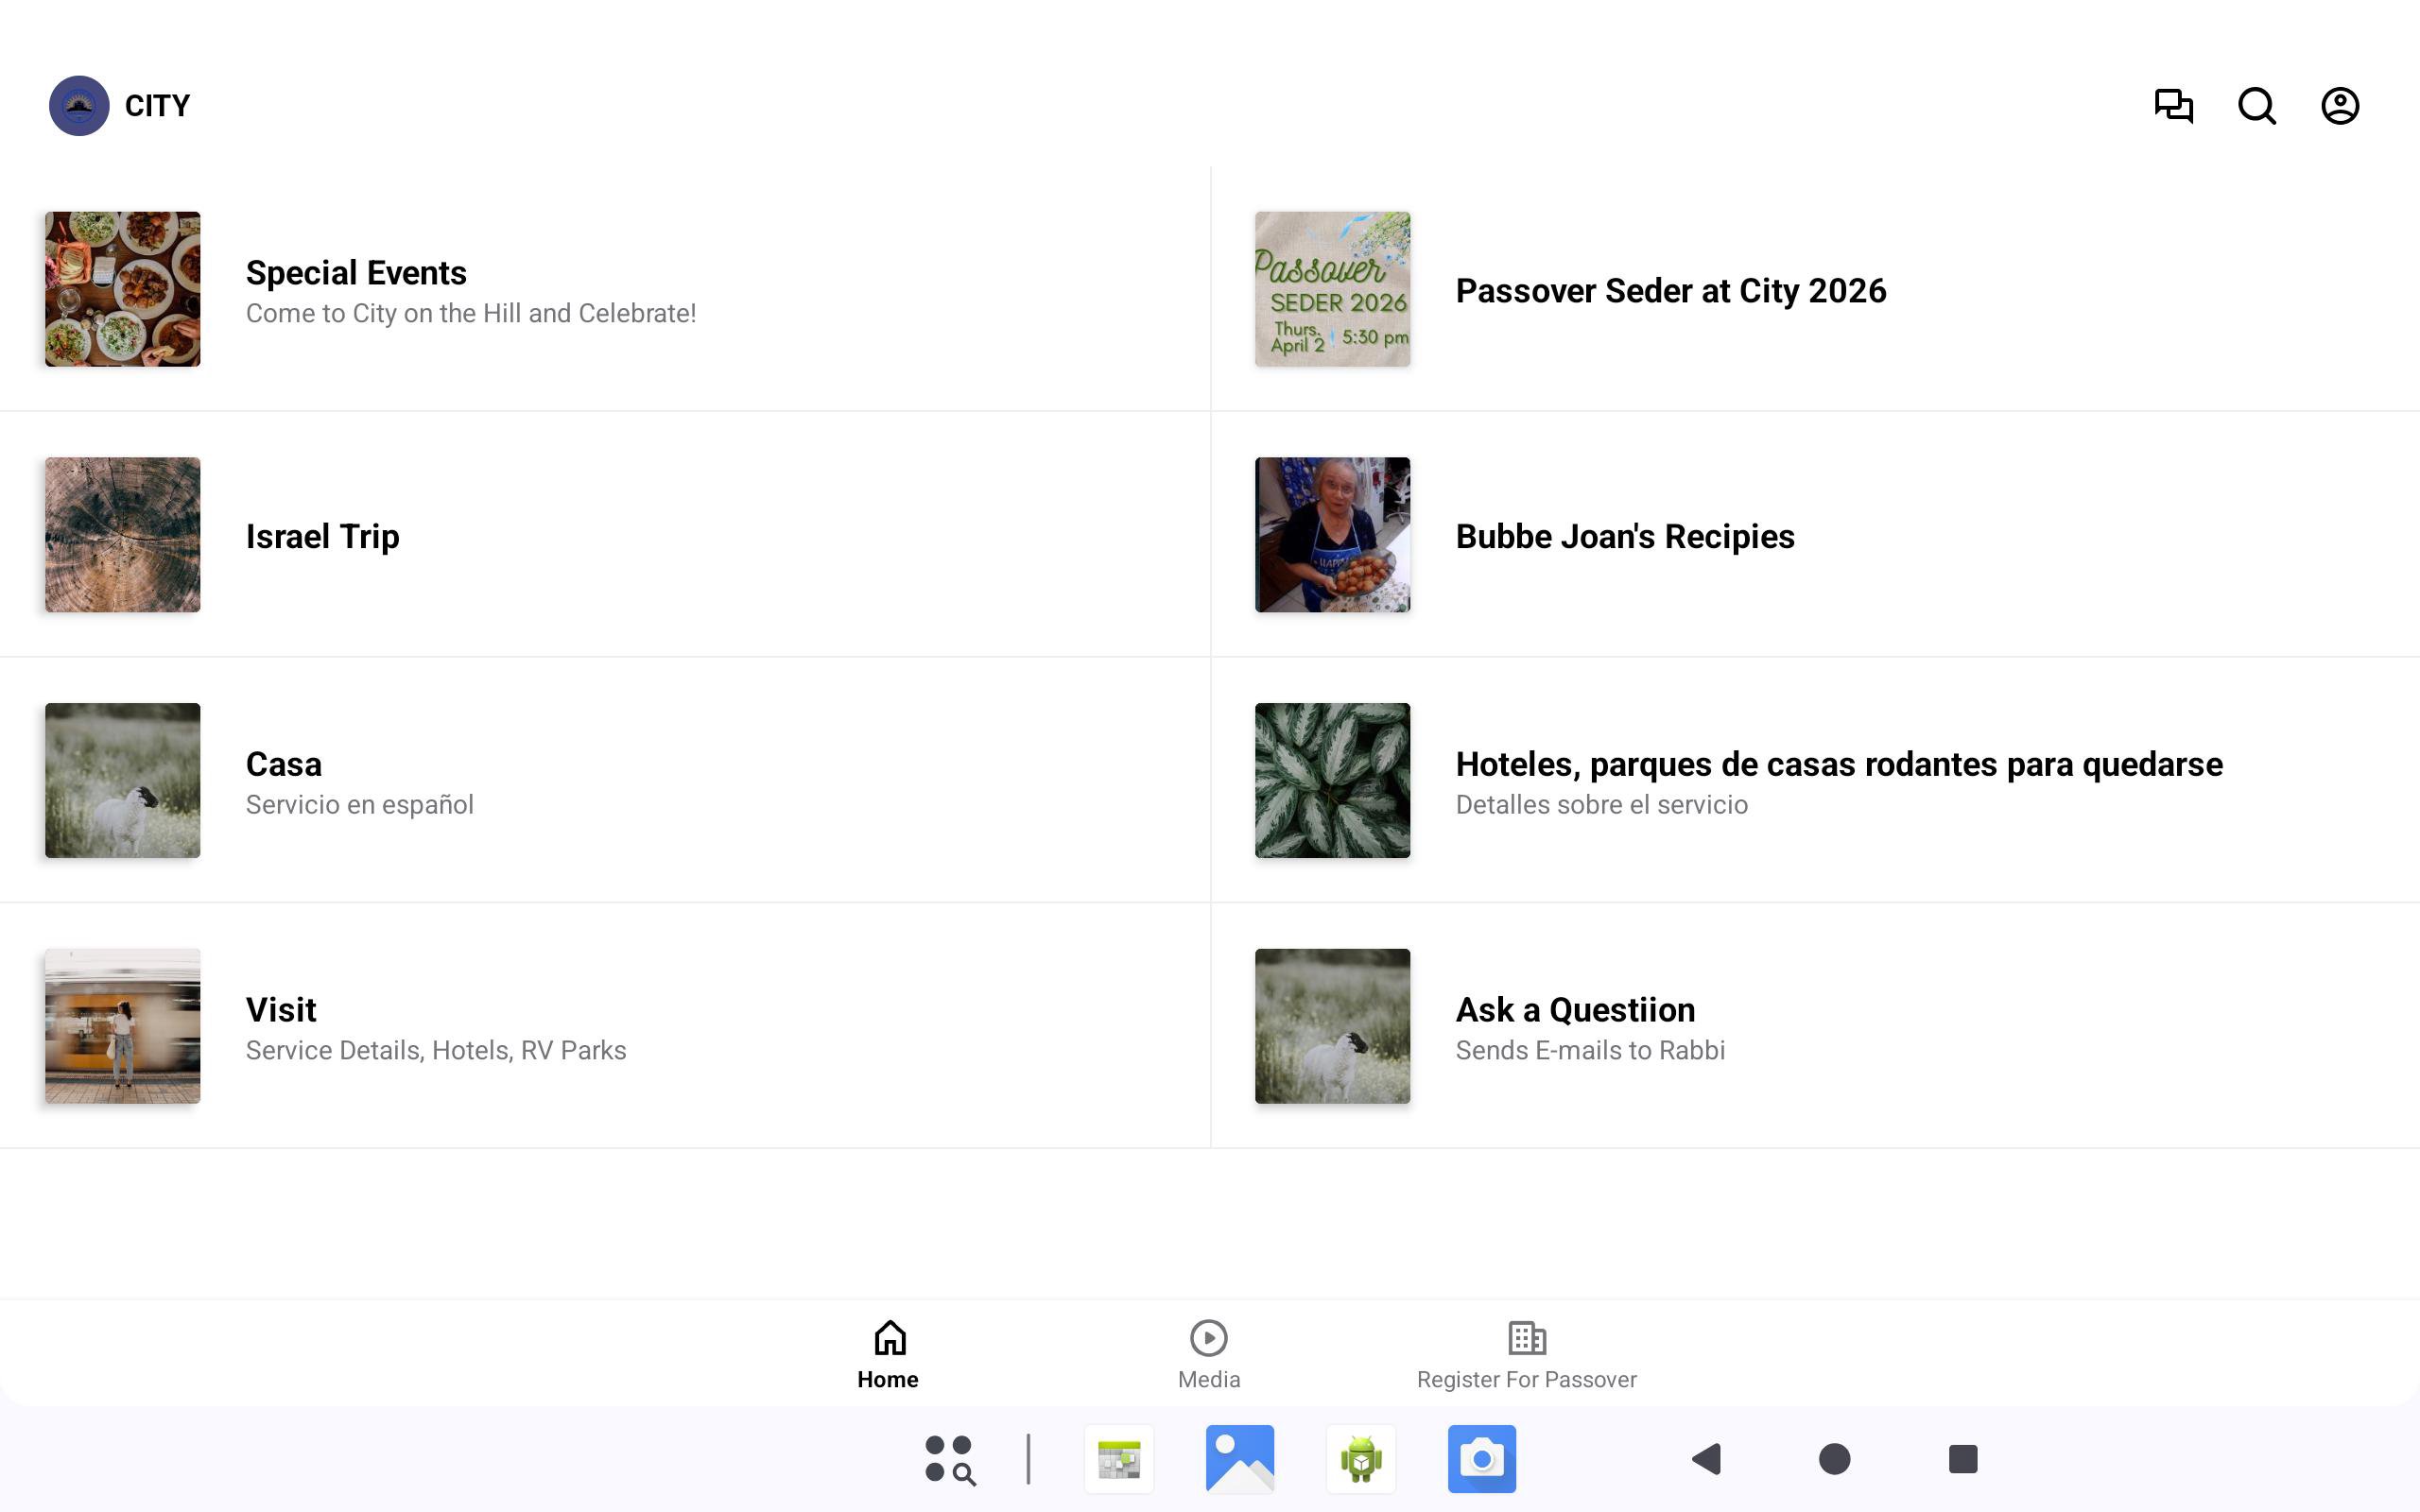The image size is (2420, 1512).
Task: Open Bubbe Joan's Recipies entry
Action: (x=1624, y=536)
